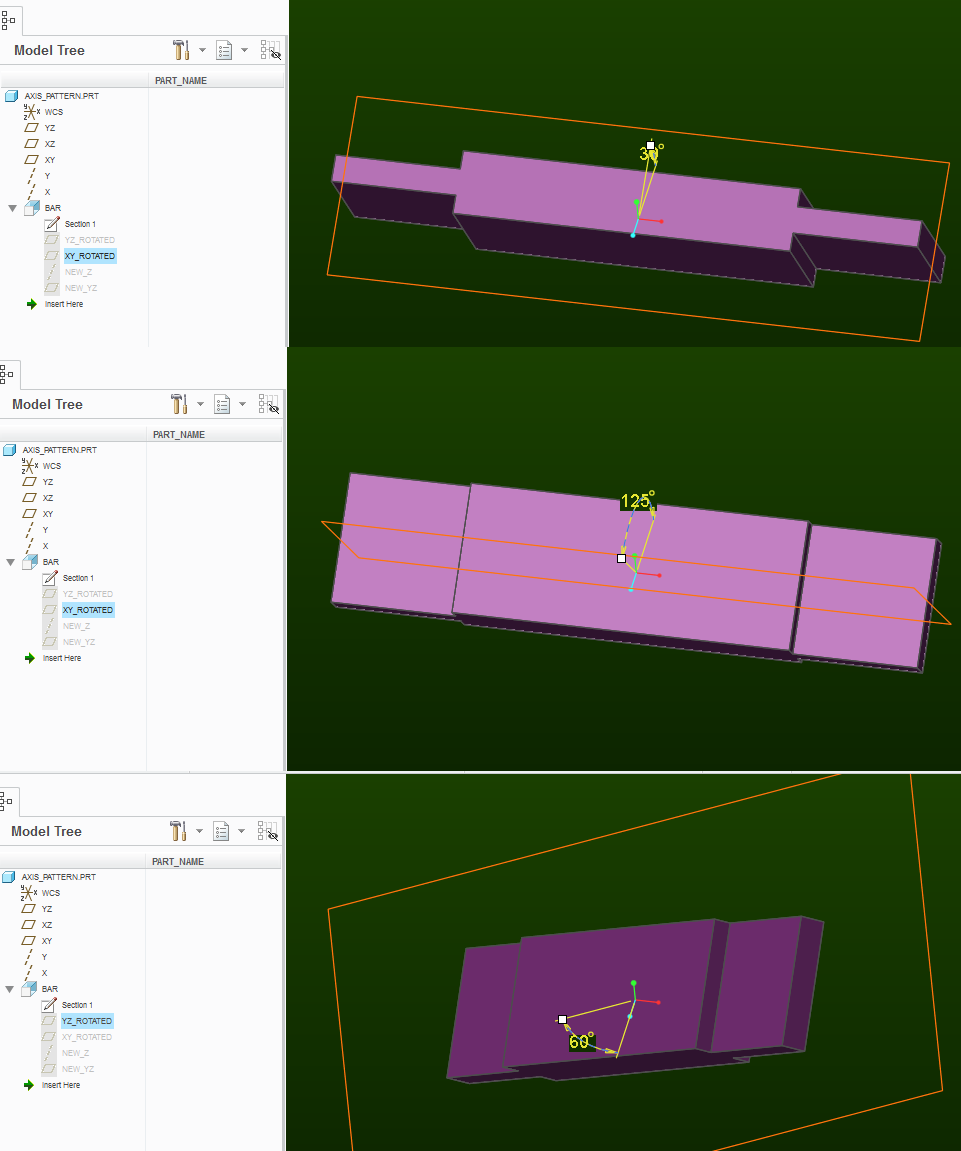Click the 30° angle dimension value
The height and width of the screenshot is (1151, 961).
click(651, 153)
